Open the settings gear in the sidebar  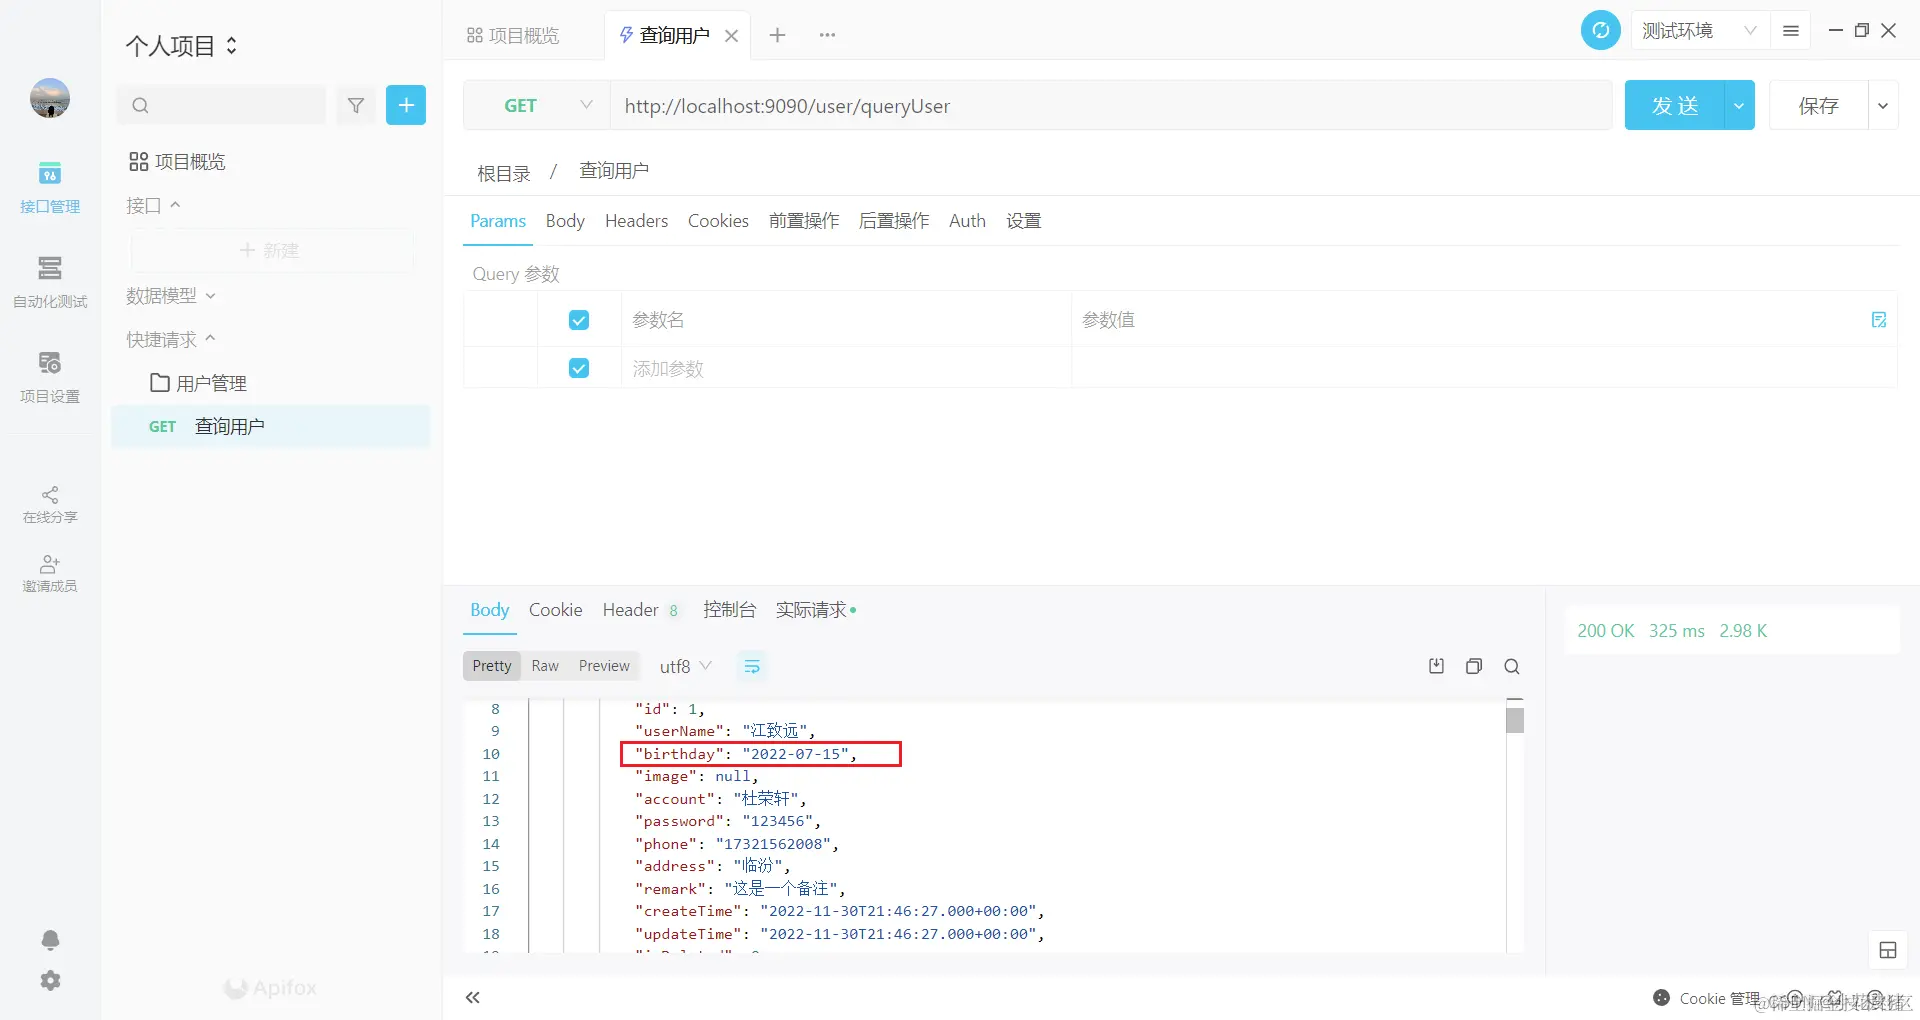[50, 981]
